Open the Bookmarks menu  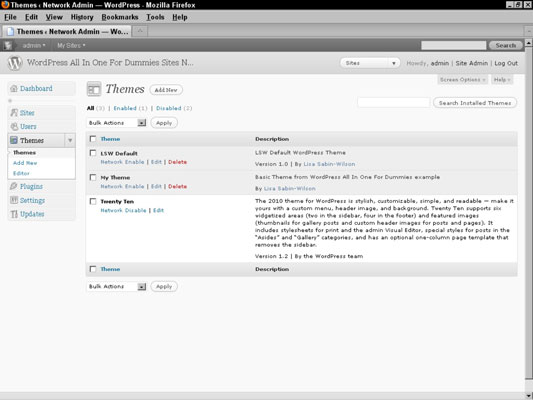pyautogui.click(x=120, y=17)
